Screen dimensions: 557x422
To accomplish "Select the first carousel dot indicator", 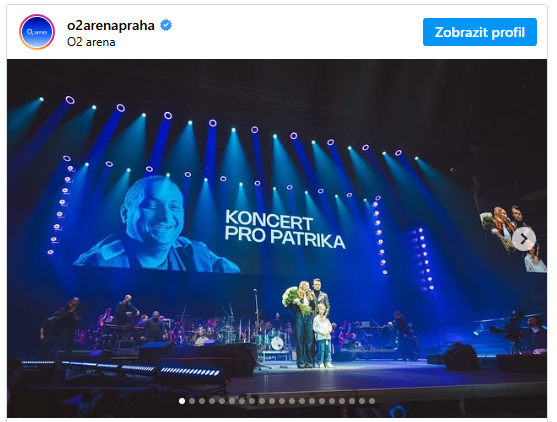I will pyautogui.click(x=182, y=401).
